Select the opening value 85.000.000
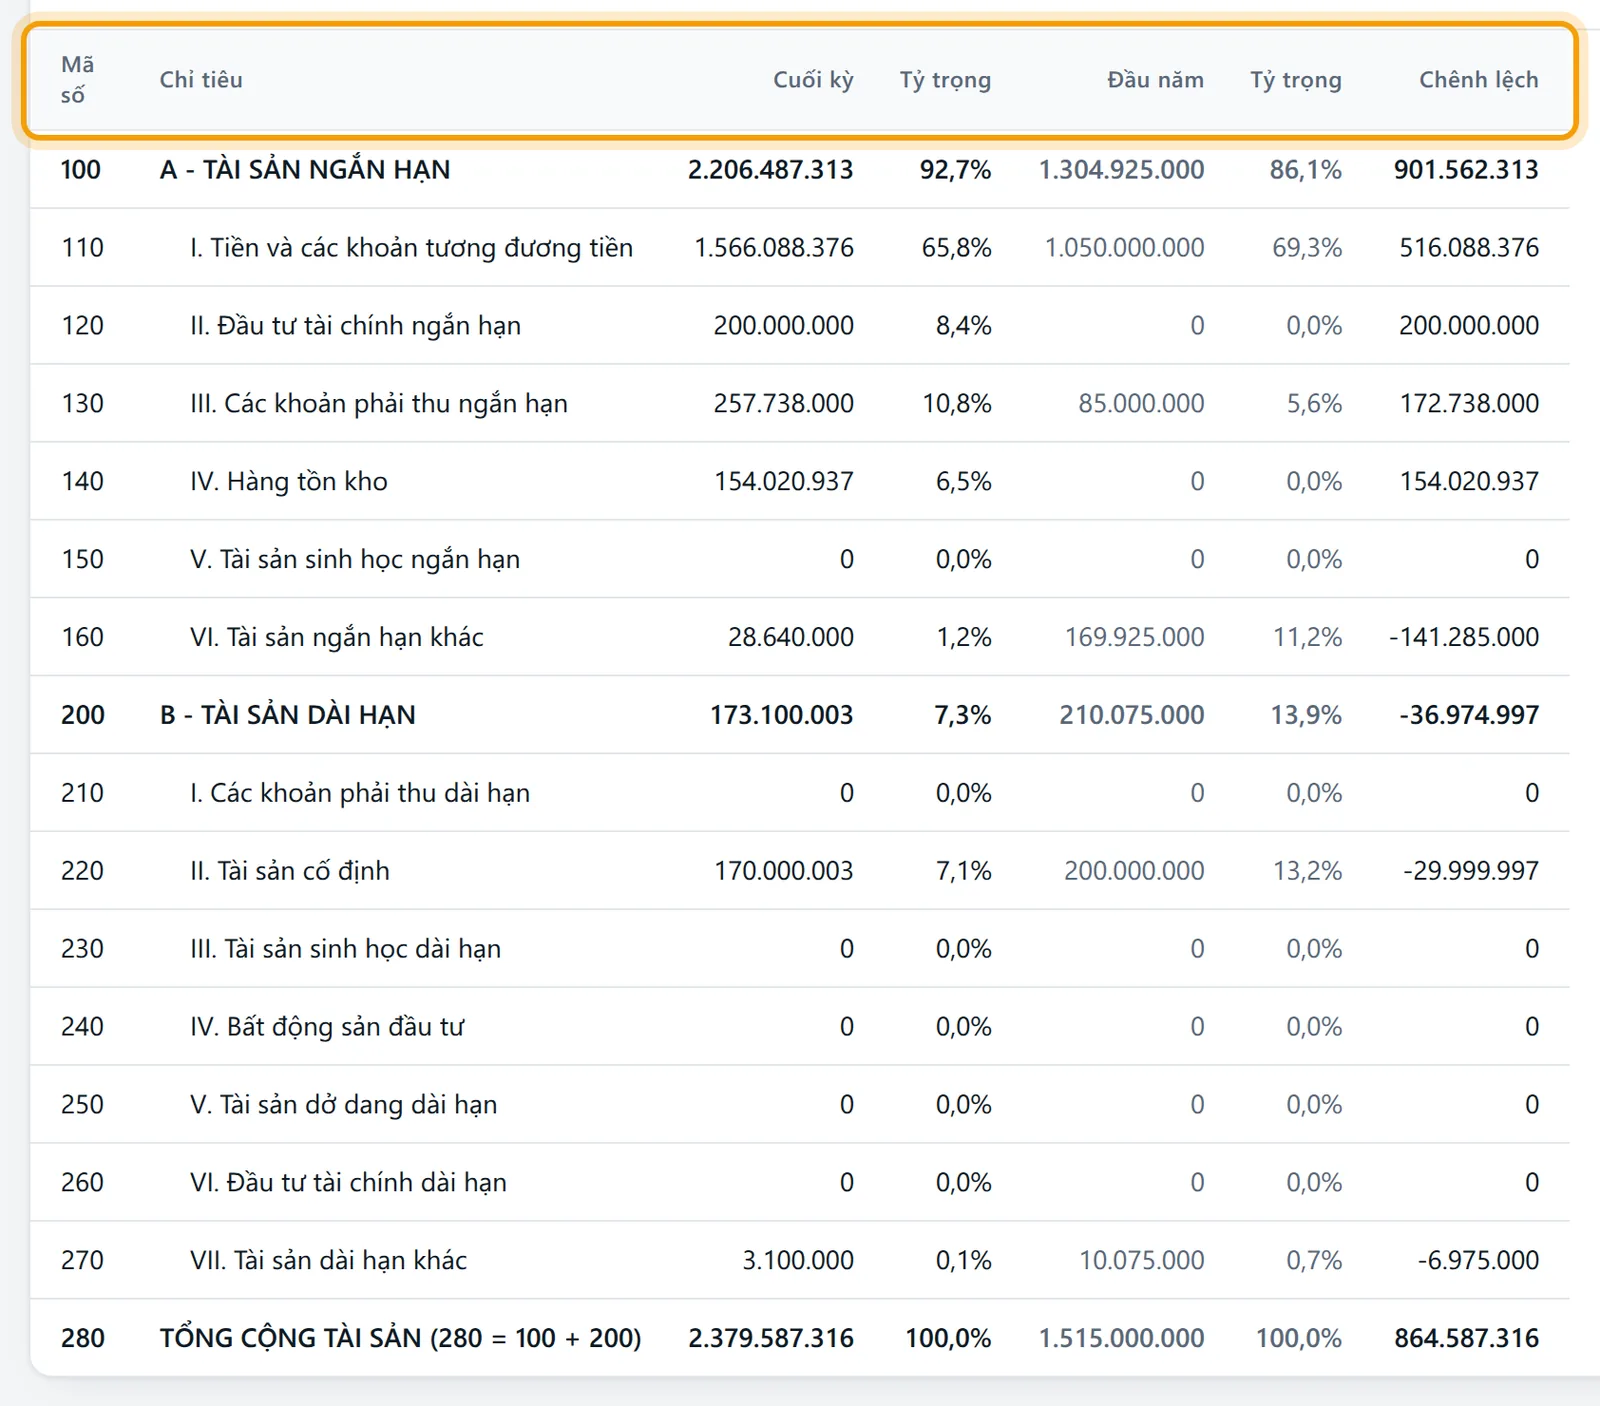The width and height of the screenshot is (1600, 1406). coord(1142,404)
